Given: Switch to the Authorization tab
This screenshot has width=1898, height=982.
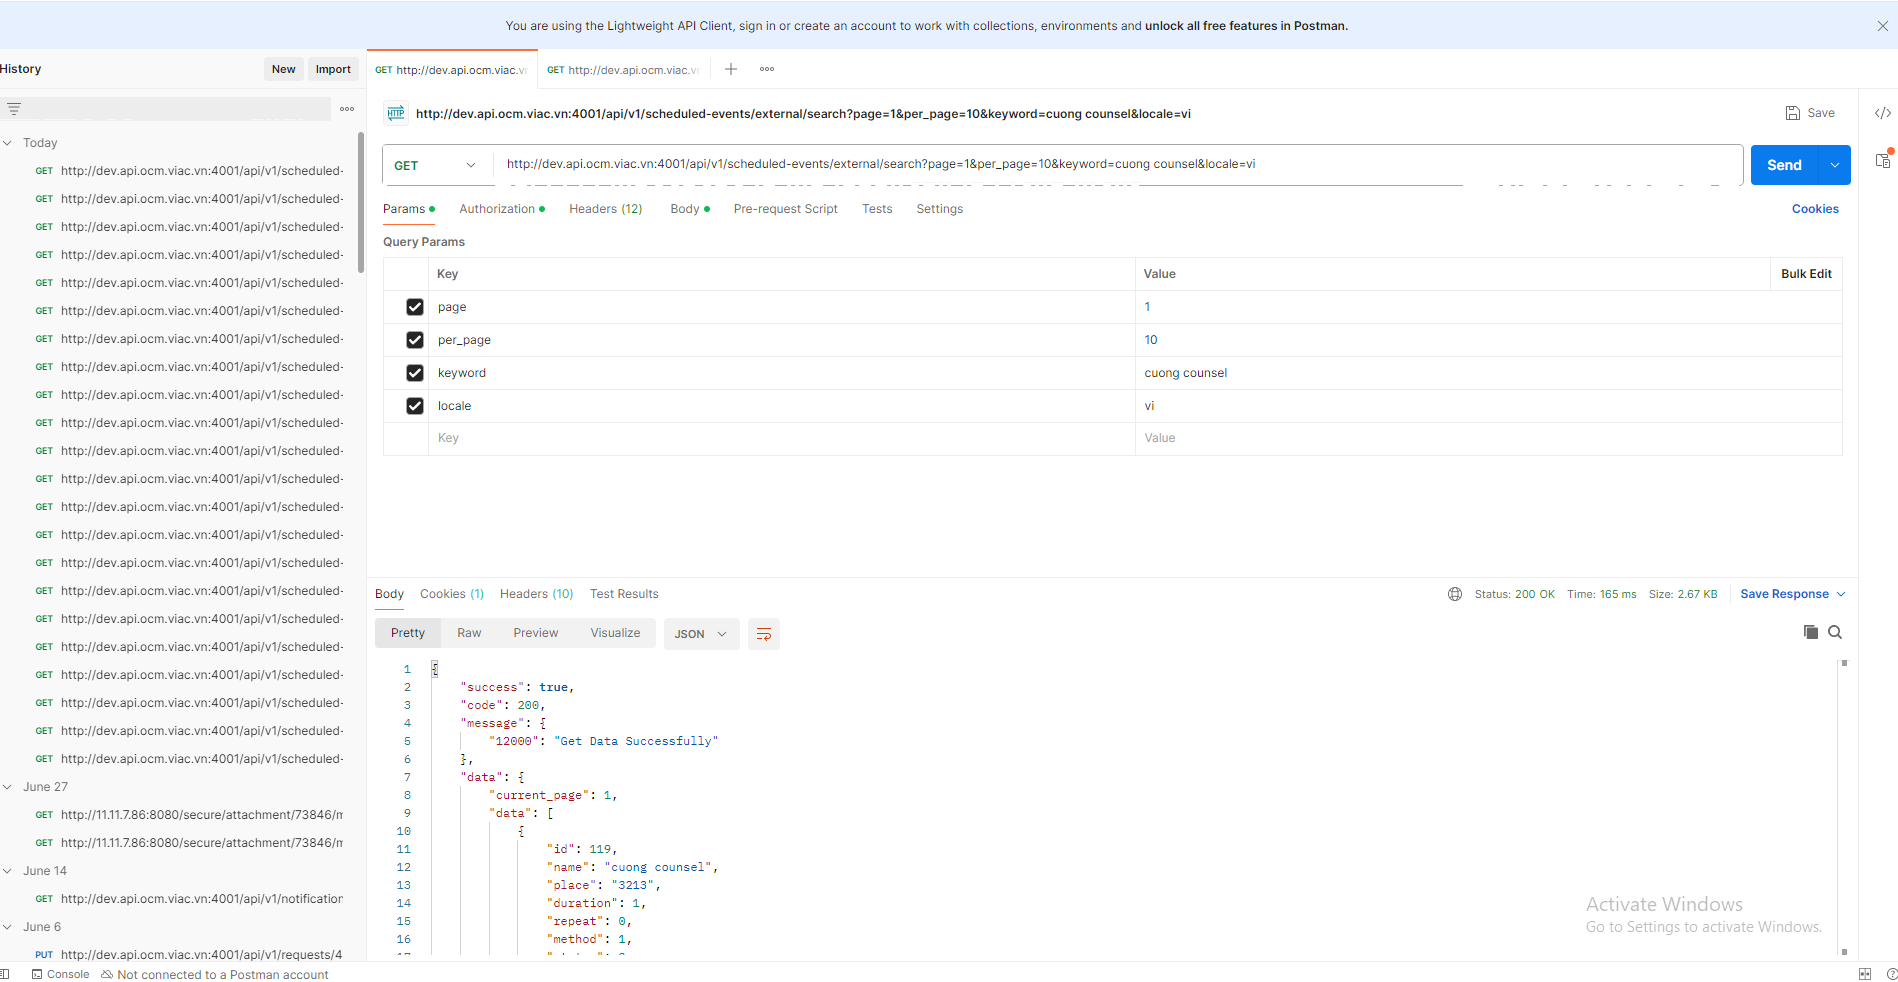Looking at the screenshot, I should (502, 209).
